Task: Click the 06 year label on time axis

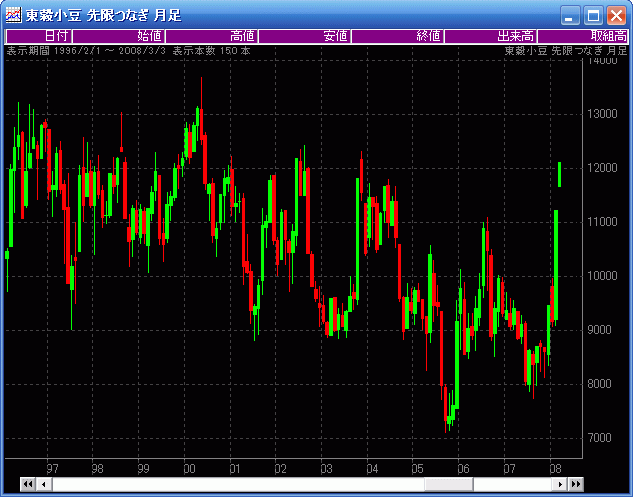Action: point(463,469)
